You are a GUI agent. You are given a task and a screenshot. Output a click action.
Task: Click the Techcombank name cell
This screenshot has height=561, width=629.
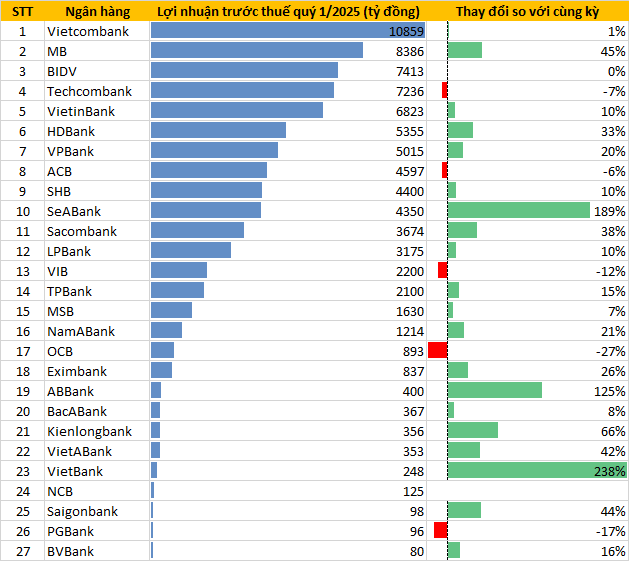(x=89, y=91)
